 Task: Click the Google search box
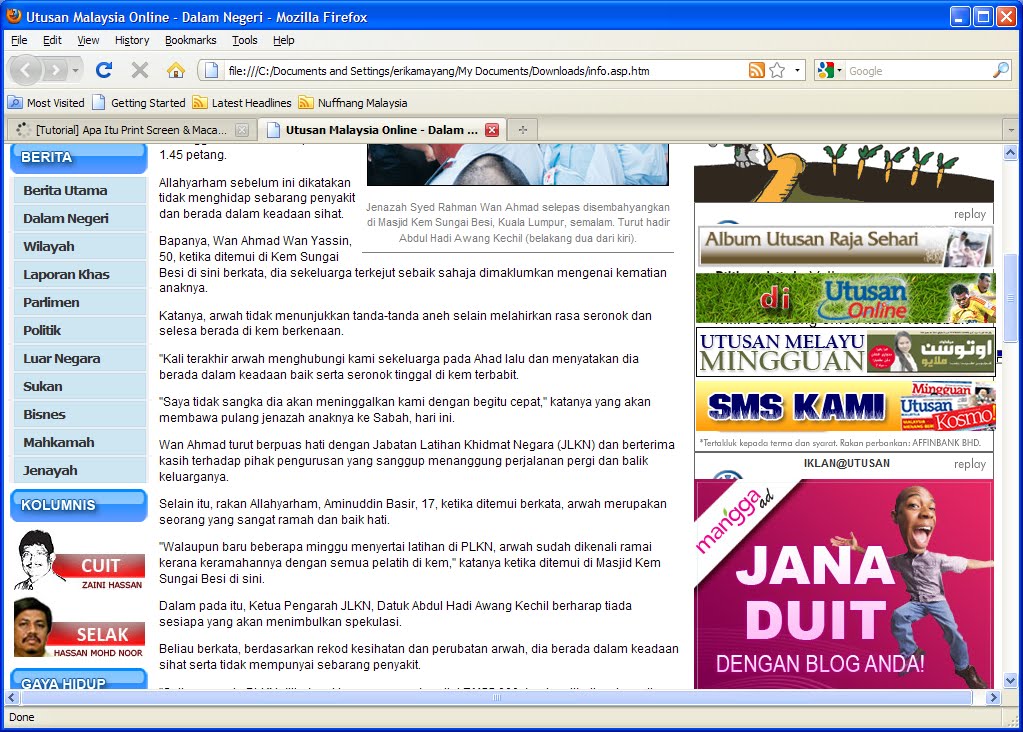click(x=919, y=70)
